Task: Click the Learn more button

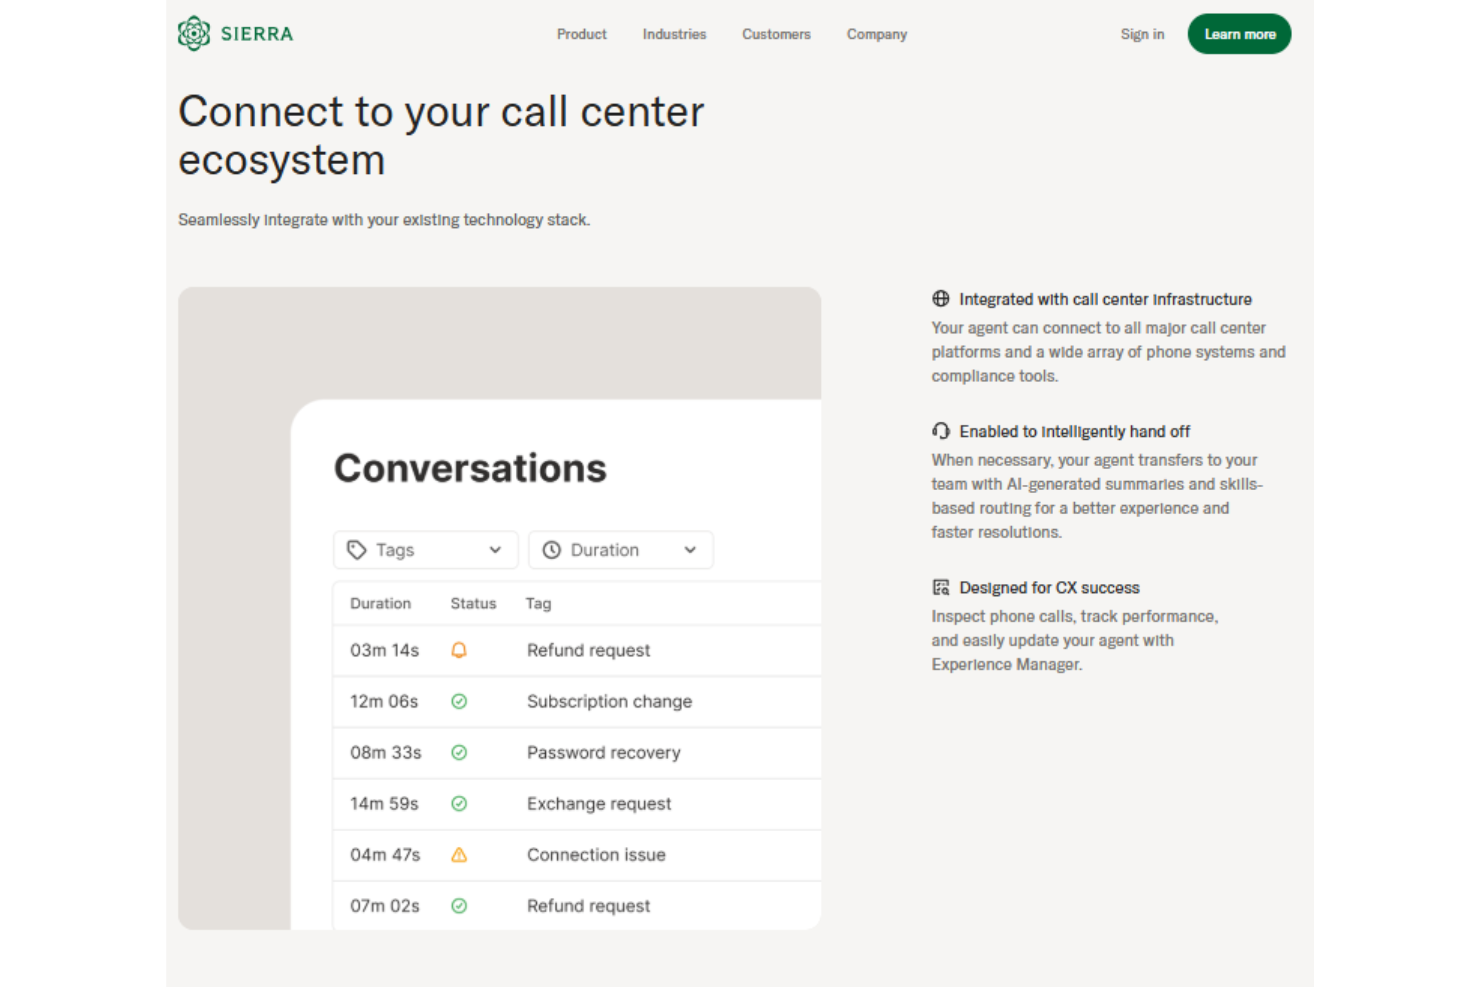Action: tap(1239, 33)
